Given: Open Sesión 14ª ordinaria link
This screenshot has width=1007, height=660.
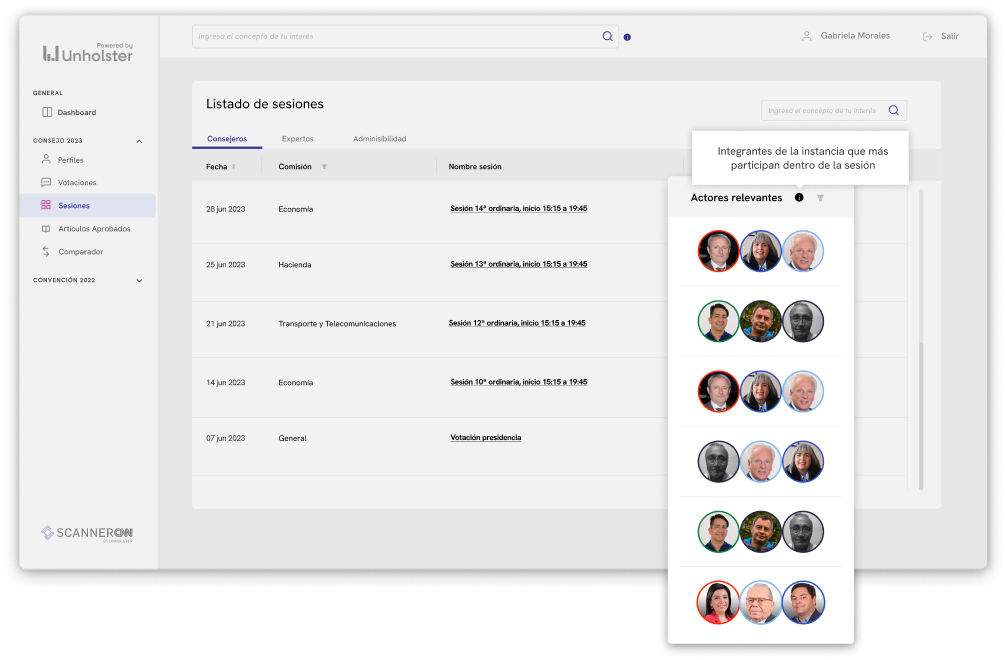Looking at the screenshot, I should tap(518, 209).
